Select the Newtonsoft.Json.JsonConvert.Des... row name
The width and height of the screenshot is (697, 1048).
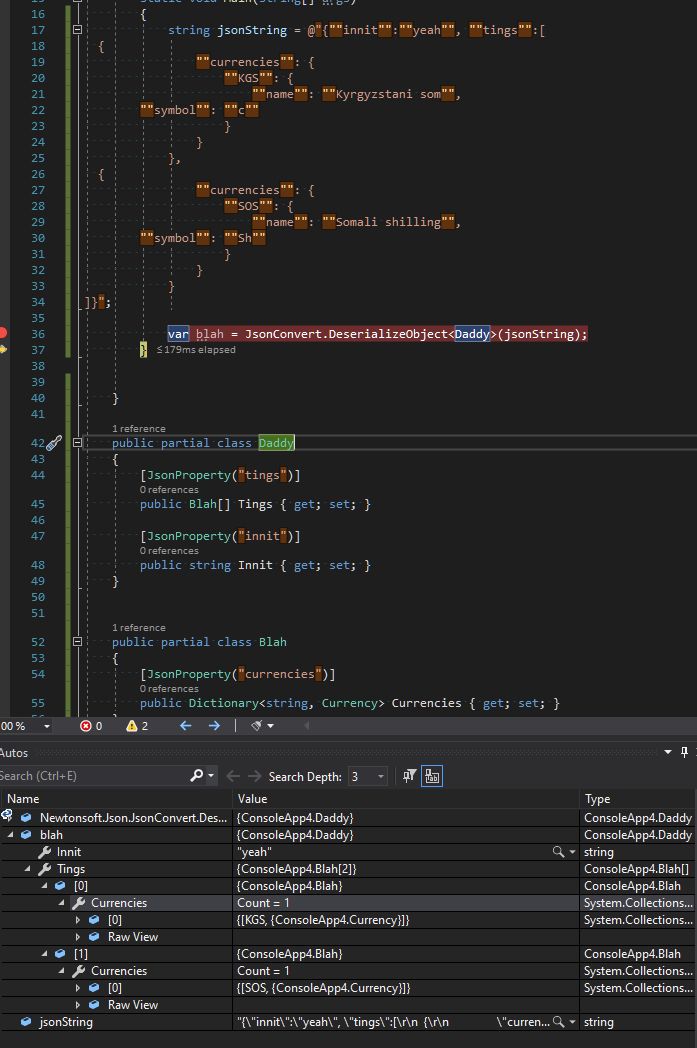click(x=133, y=817)
